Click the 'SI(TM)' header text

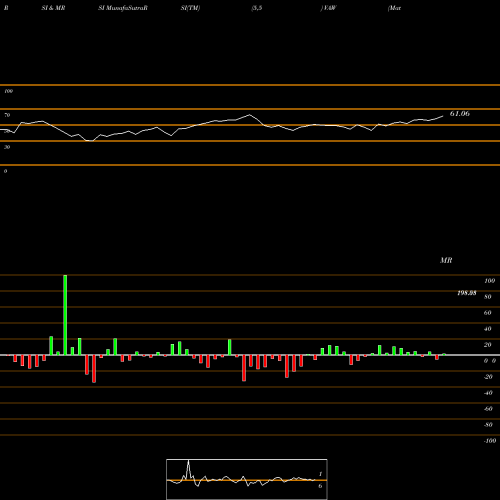pyautogui.click(x=190, y=8)
